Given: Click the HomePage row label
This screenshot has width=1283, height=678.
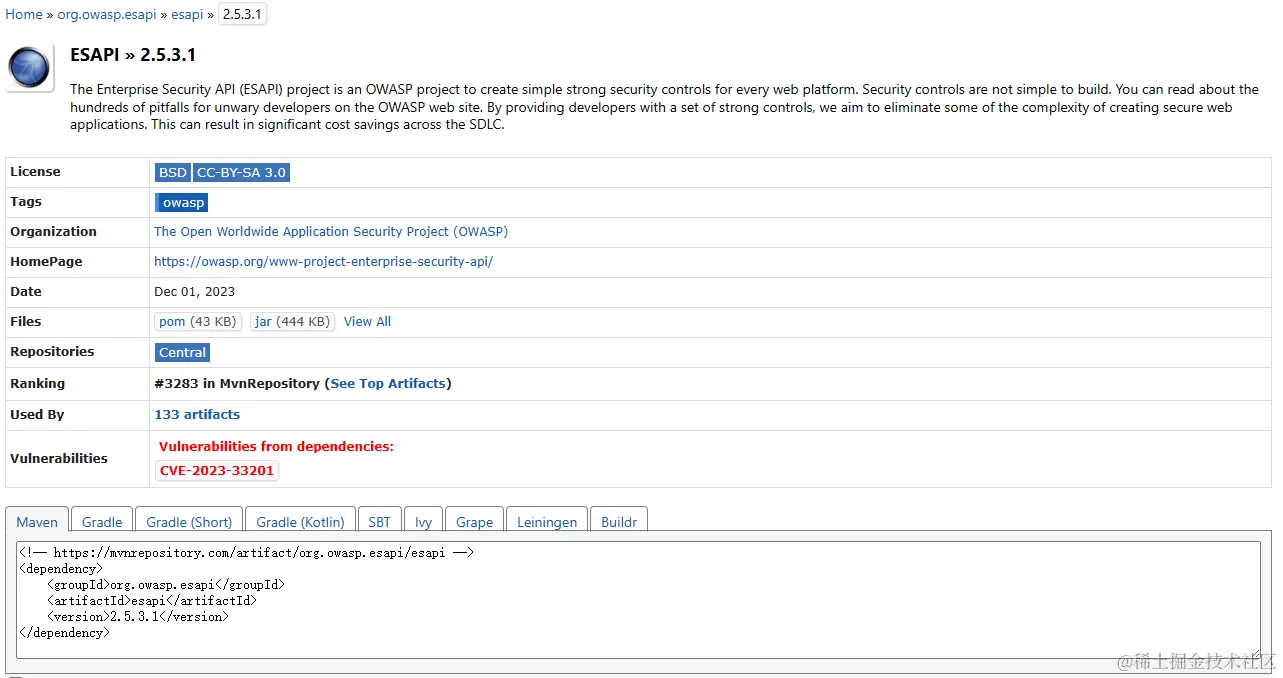Looking at the screenshot, I should 46,261.
